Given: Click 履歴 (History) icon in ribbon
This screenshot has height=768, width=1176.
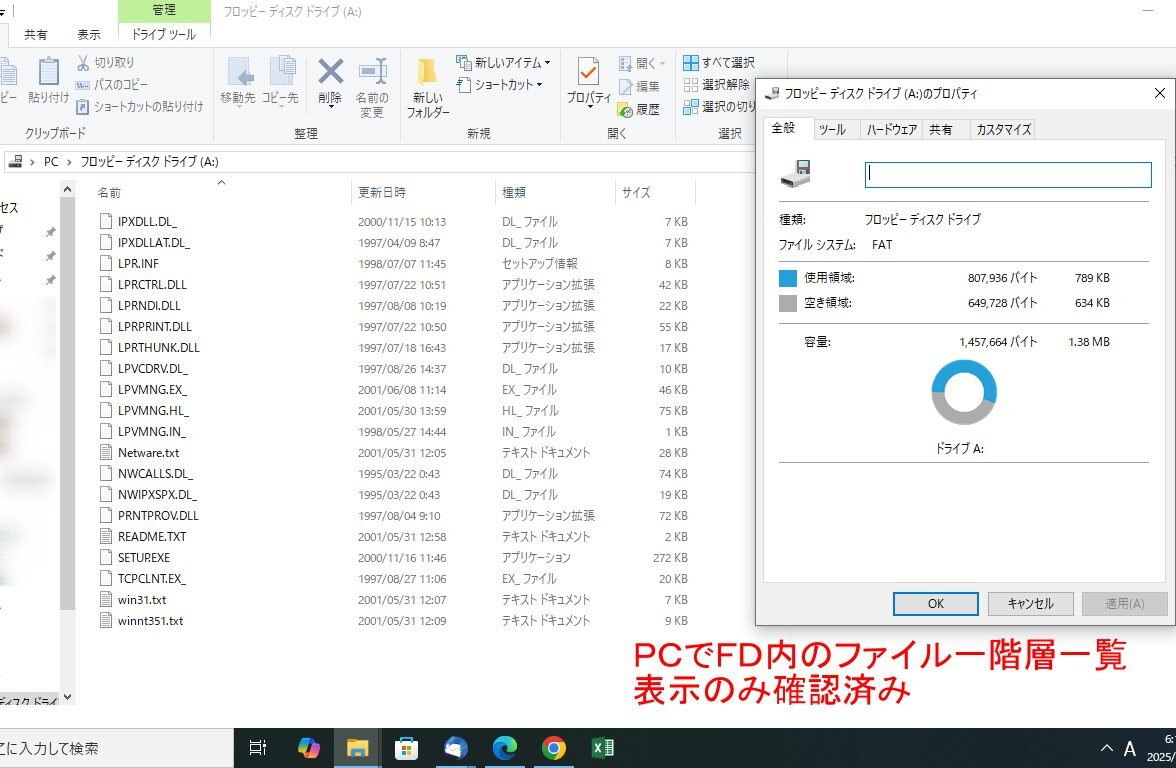Looking at the screenshot, I should 639,109.
